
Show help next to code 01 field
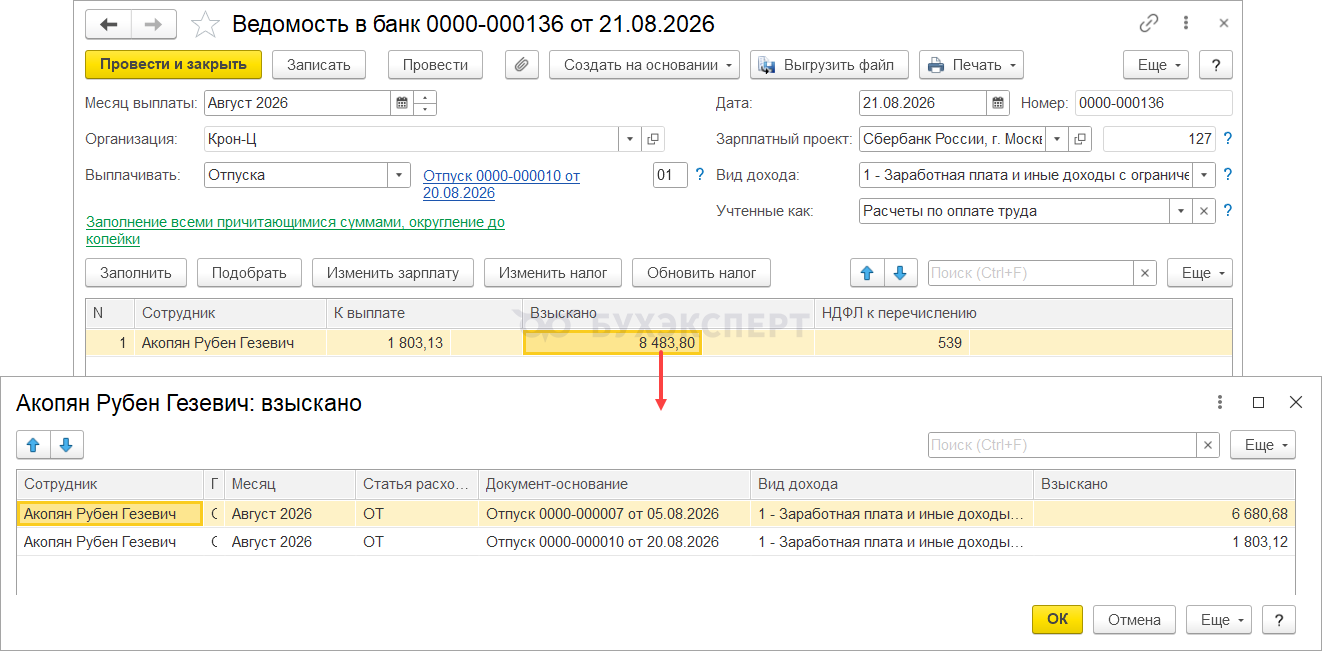[700, 175]
